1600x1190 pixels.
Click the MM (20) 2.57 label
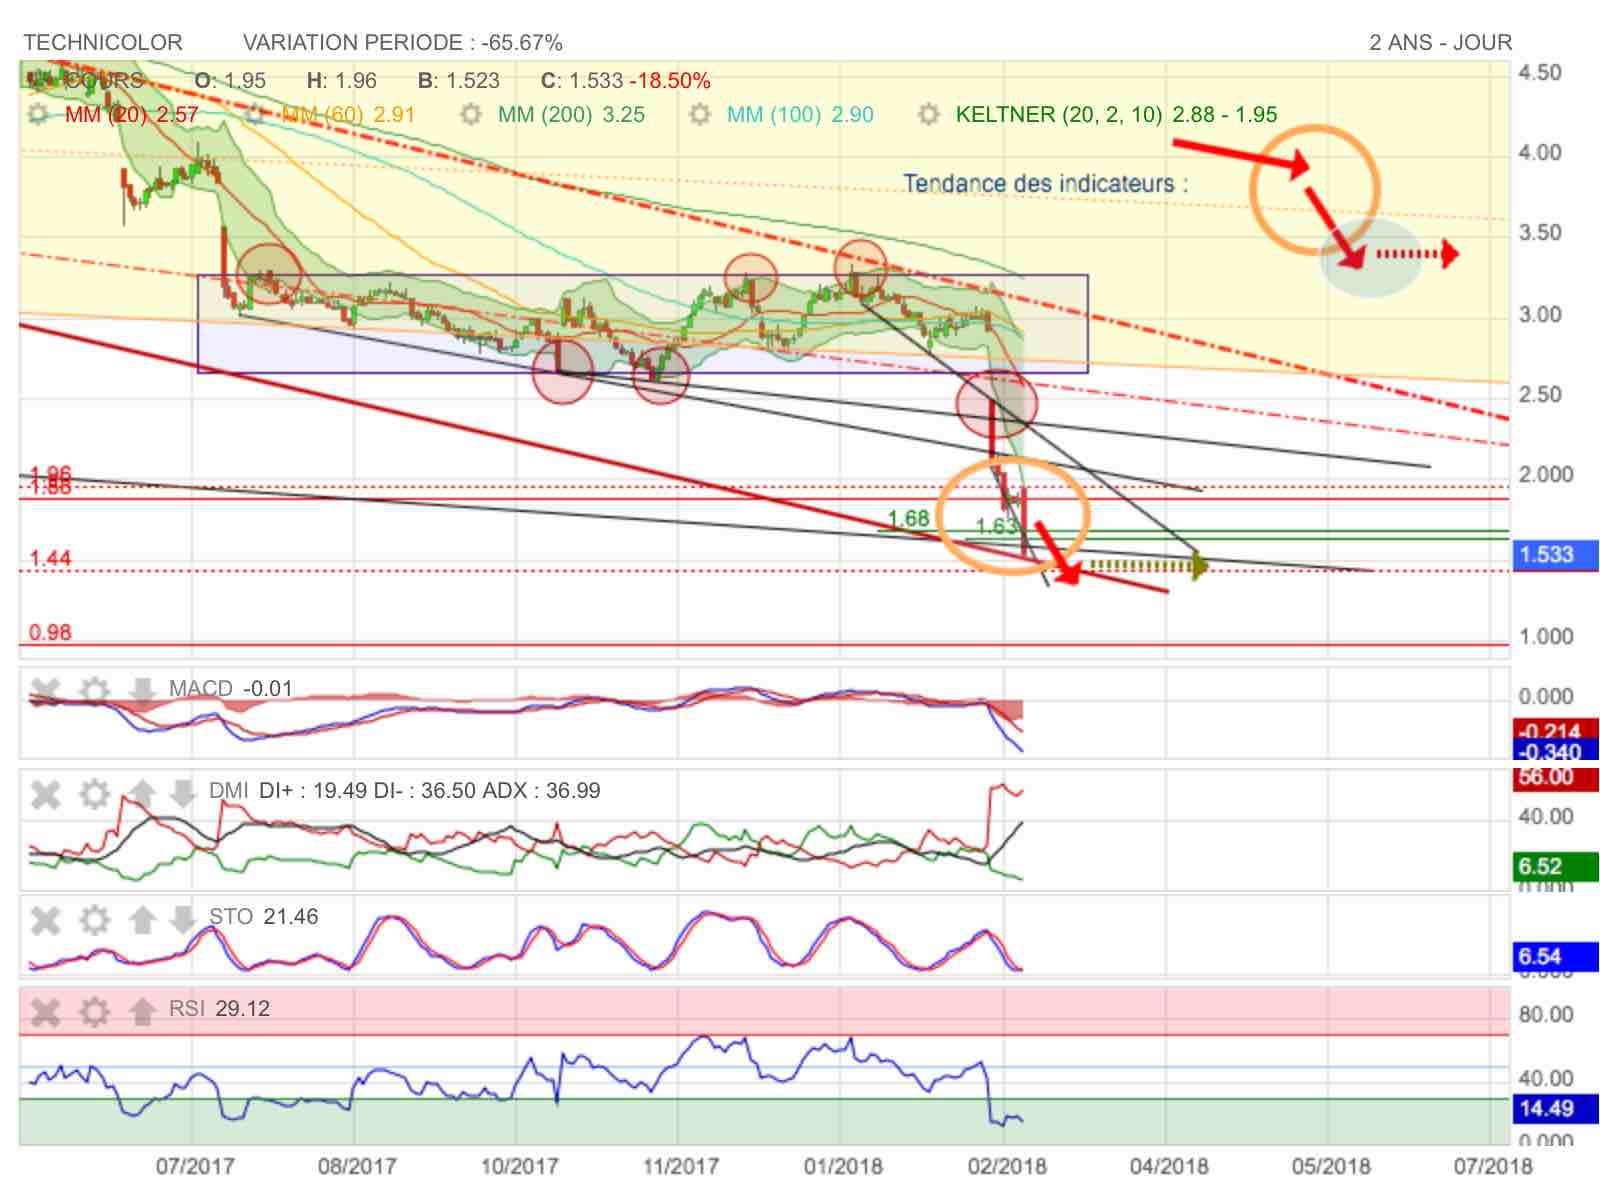(132, 114)
